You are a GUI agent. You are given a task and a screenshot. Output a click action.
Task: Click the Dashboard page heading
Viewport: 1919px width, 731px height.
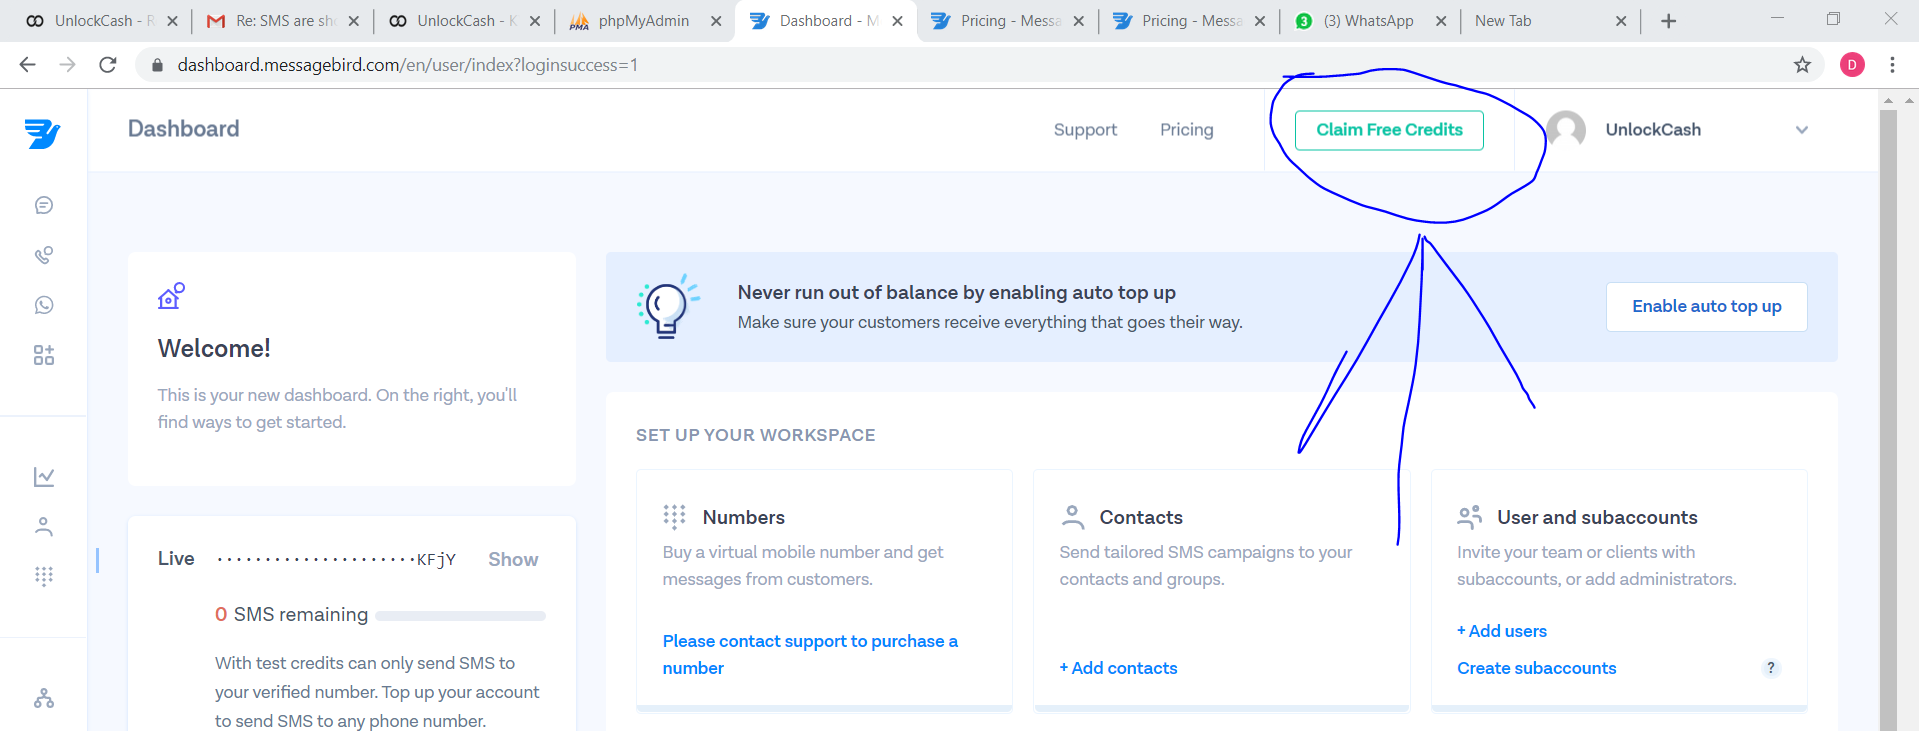pos(184,129)
